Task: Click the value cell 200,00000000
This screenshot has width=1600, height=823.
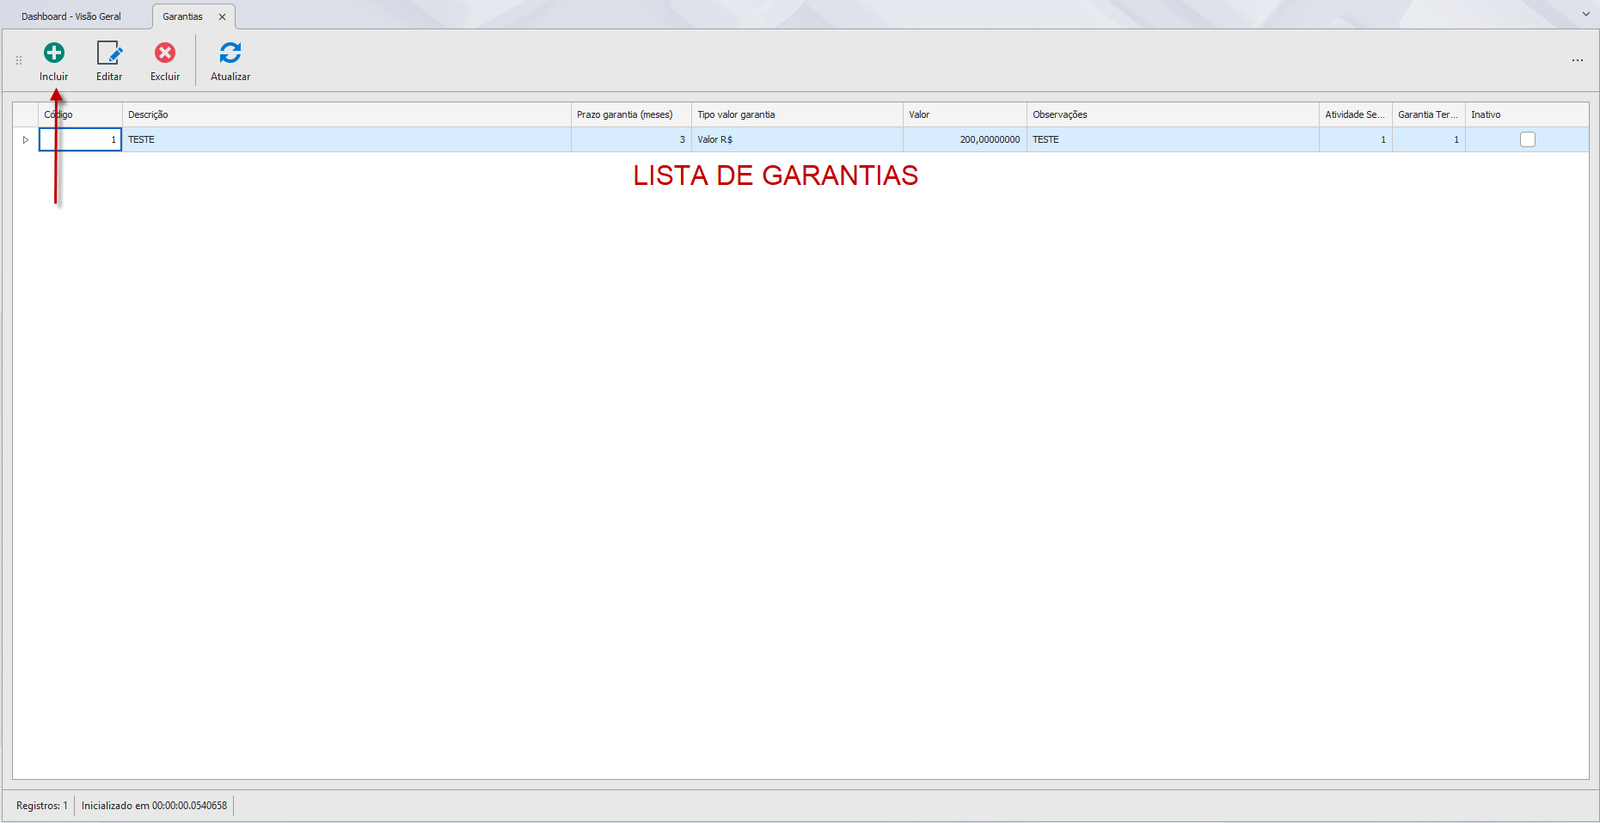Action: (x=965, y=140)
